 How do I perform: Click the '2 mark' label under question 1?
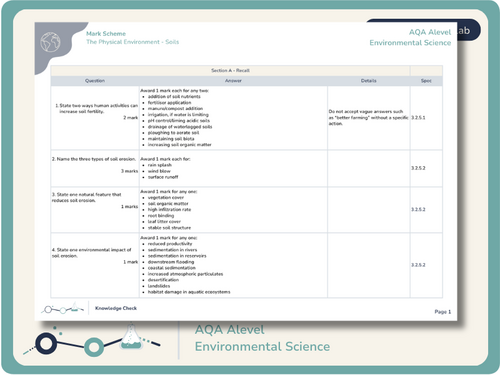coord(131,118)
